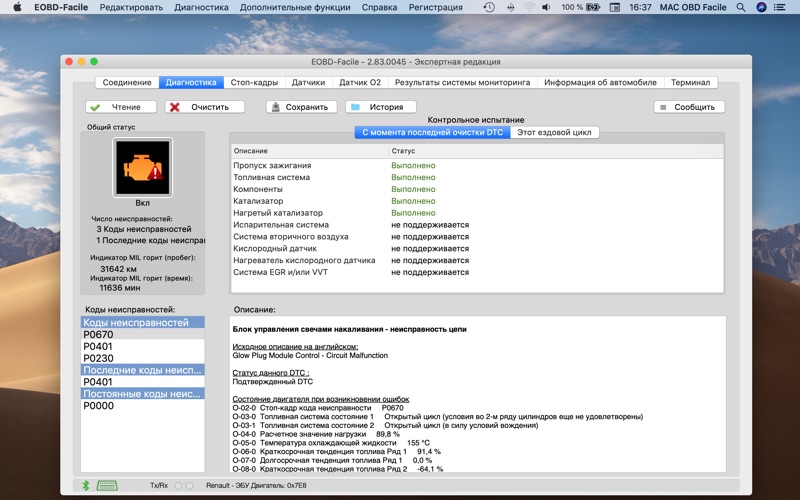800x500 pixels.
Task: Open Siri from the menu bar
Action: tap(761, 7)
